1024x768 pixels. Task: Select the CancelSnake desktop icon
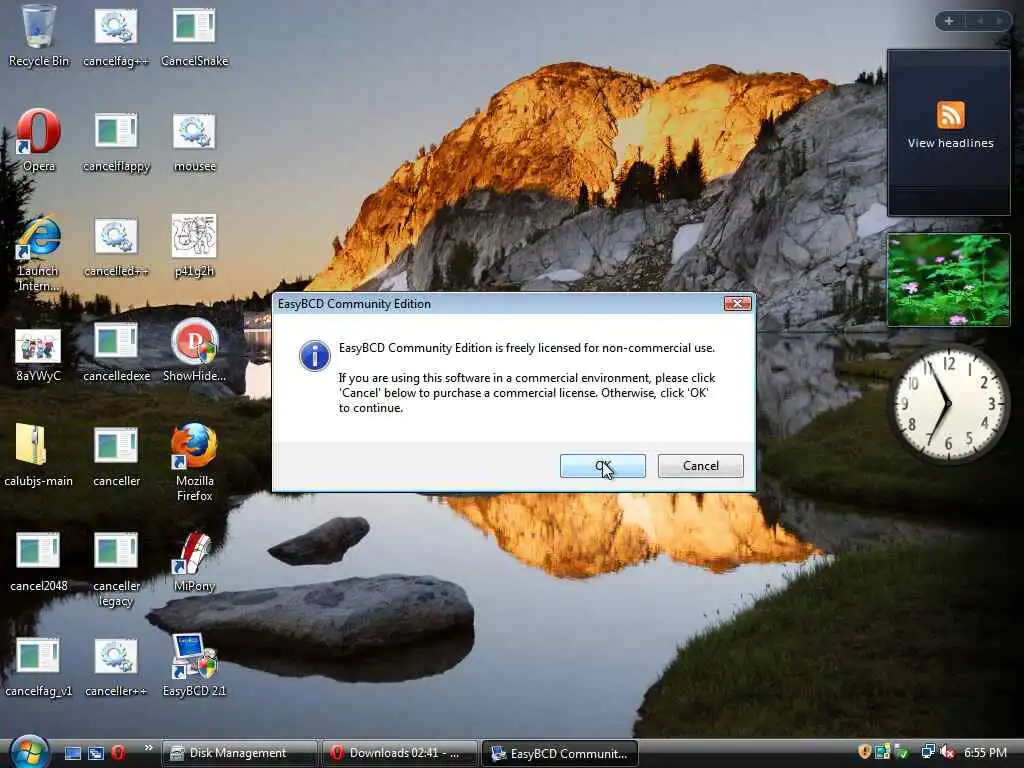pos(195,36)
